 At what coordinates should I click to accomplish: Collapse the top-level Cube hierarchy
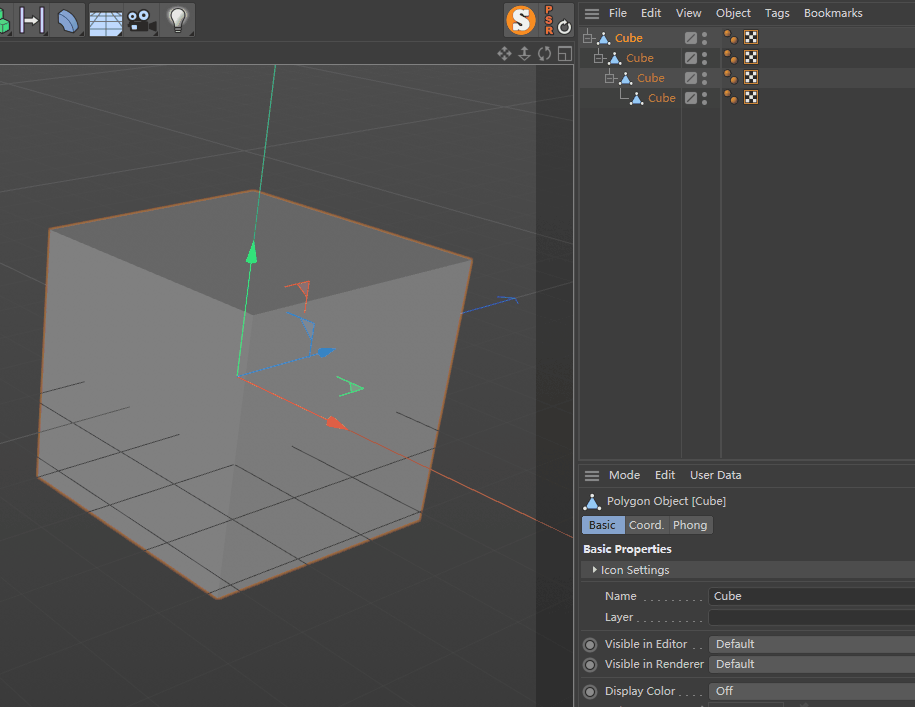click(x=587, y=38)
